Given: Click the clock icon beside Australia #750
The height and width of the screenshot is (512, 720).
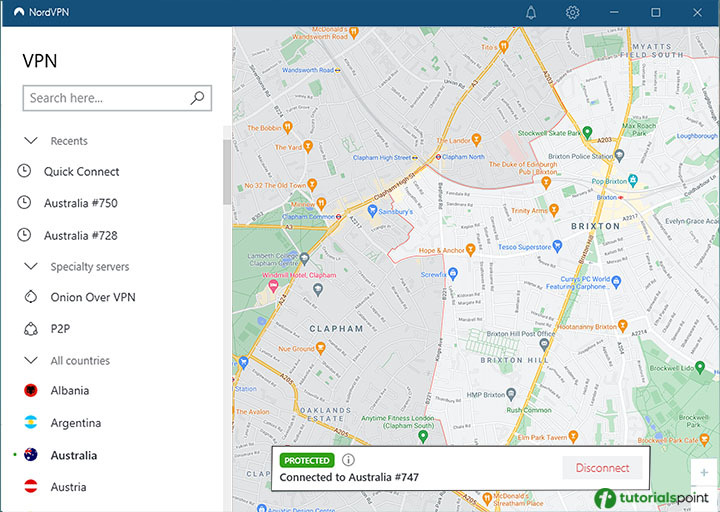Looking at the screenshot, I should click(24, 203).
